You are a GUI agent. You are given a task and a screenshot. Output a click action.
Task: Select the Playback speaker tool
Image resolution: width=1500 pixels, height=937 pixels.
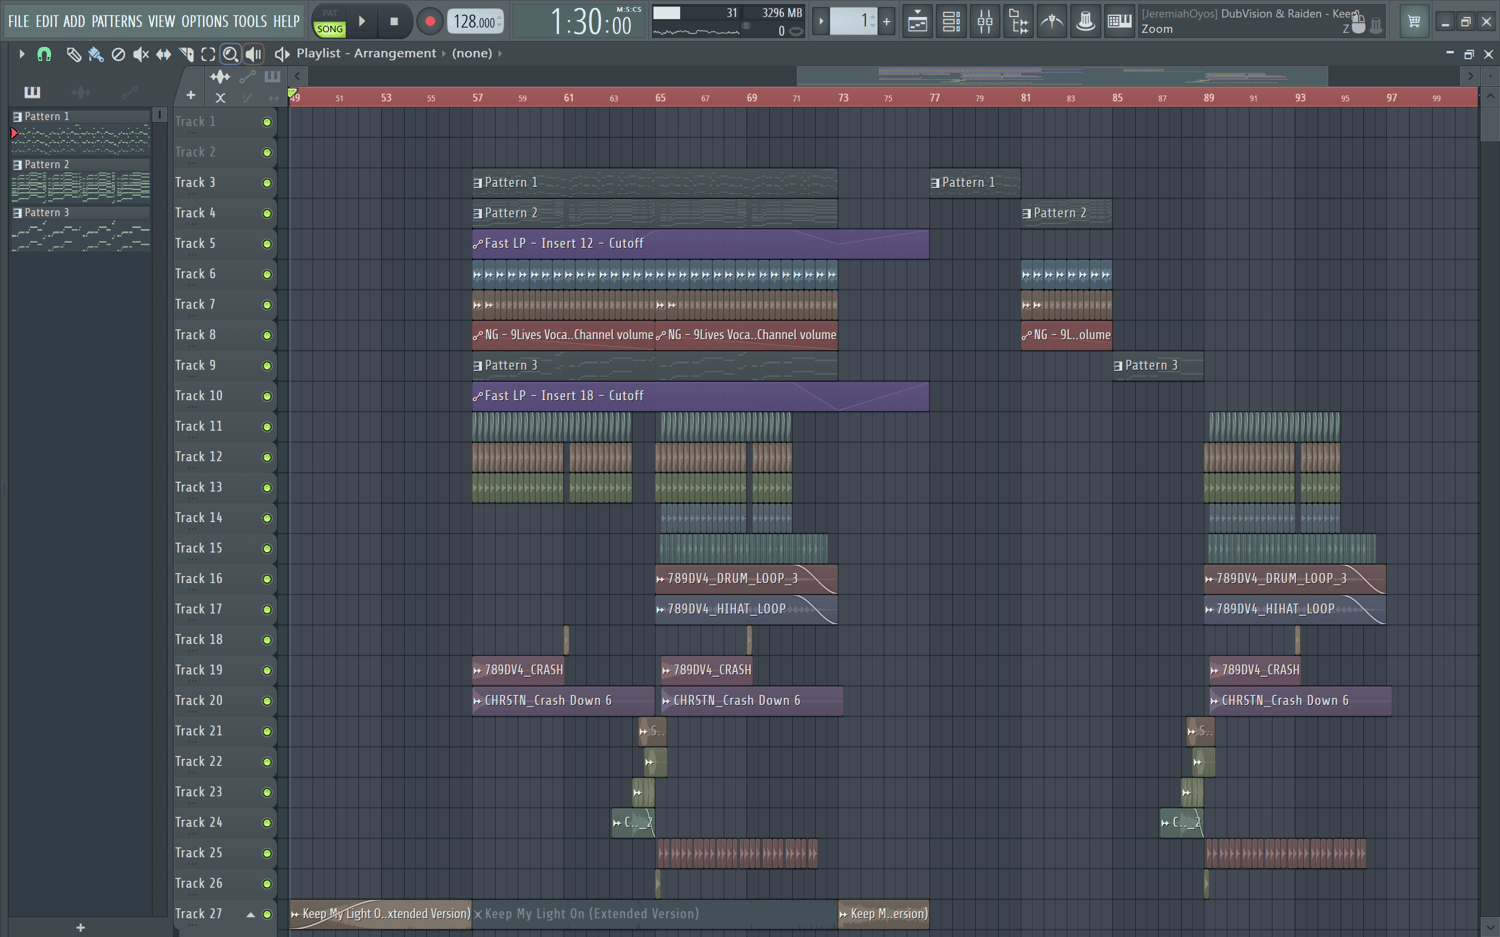pos(253,54)
